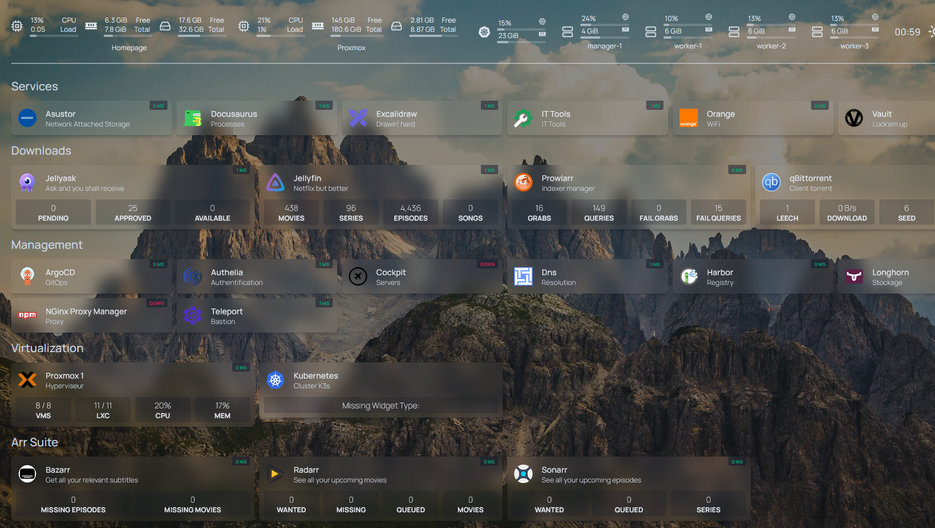Image resolution: width=935 pixels, height=528 pixels.
Task: Open Excalidraw via its icon
Action: [x=358, y=118]
